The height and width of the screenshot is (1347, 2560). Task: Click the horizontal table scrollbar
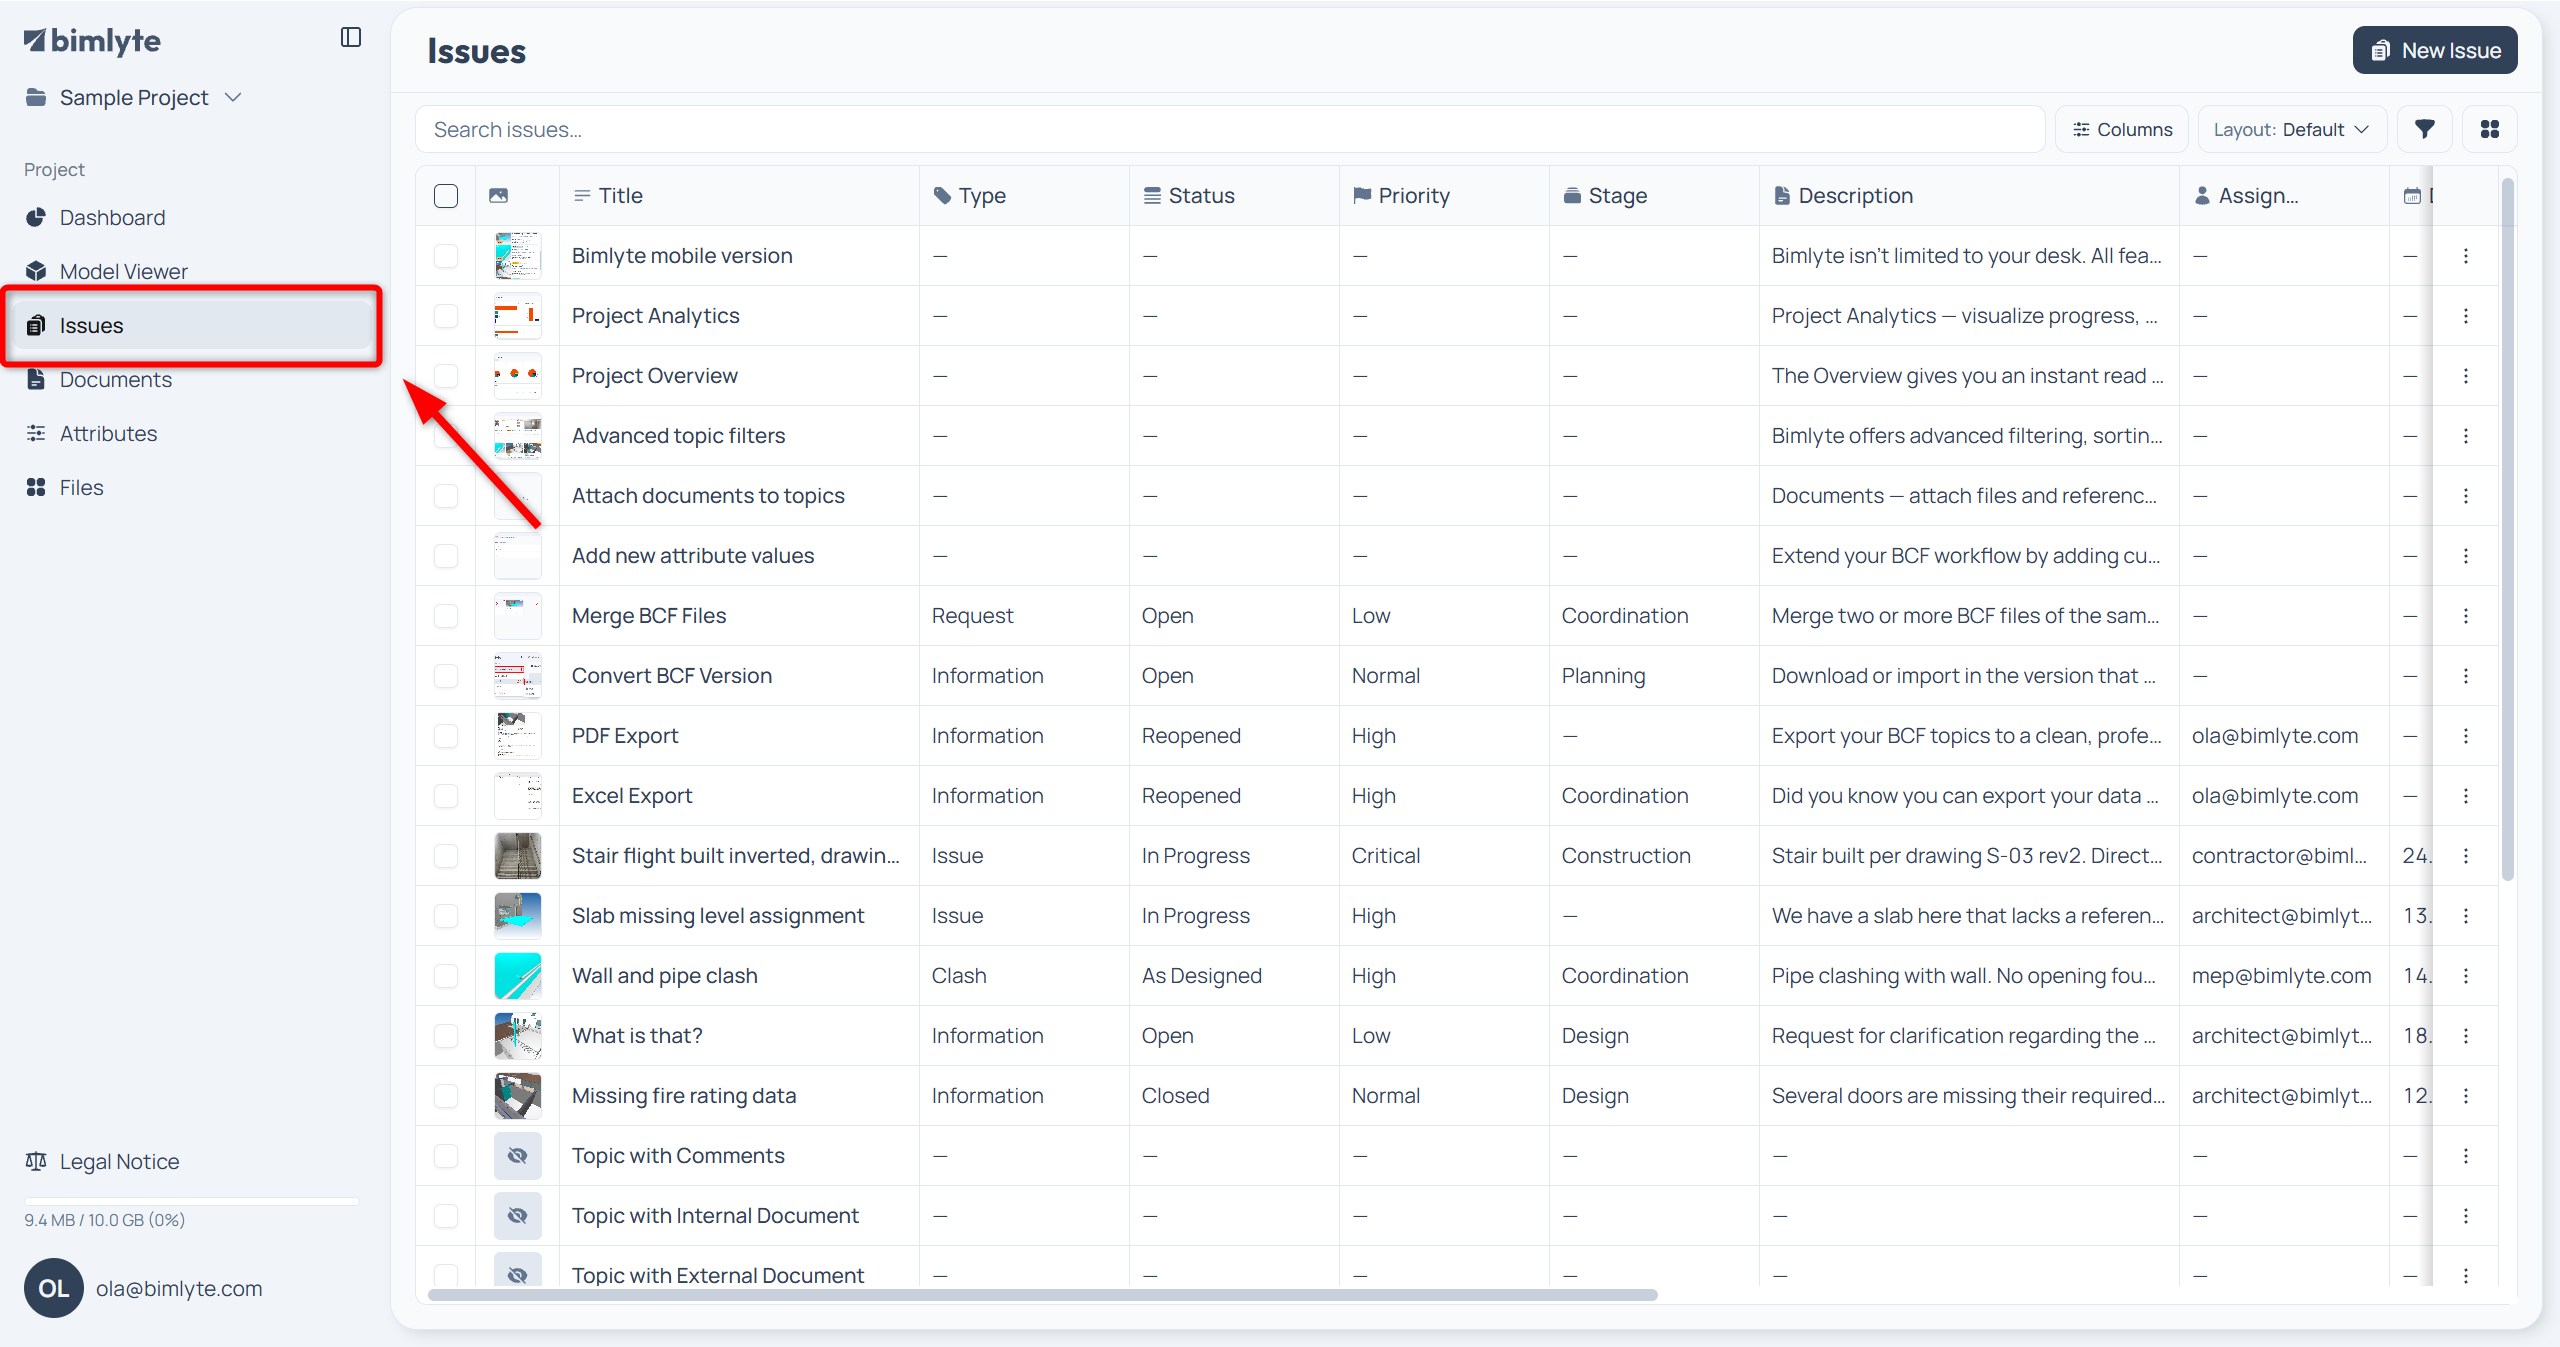[x=1042, y=1295]
